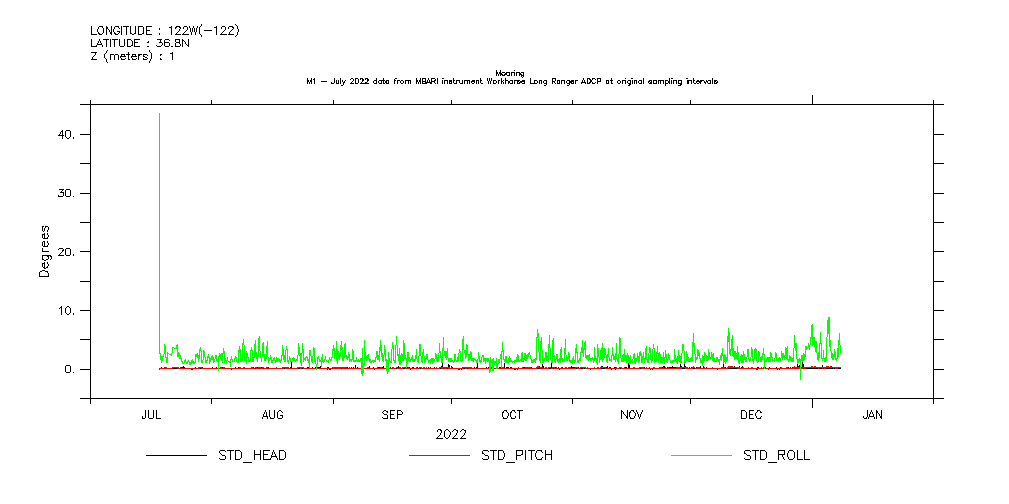The height and width of the screenshot is (504, 1009).
Task: Select the line sample beside STD_HEAD
Action: 175,456
